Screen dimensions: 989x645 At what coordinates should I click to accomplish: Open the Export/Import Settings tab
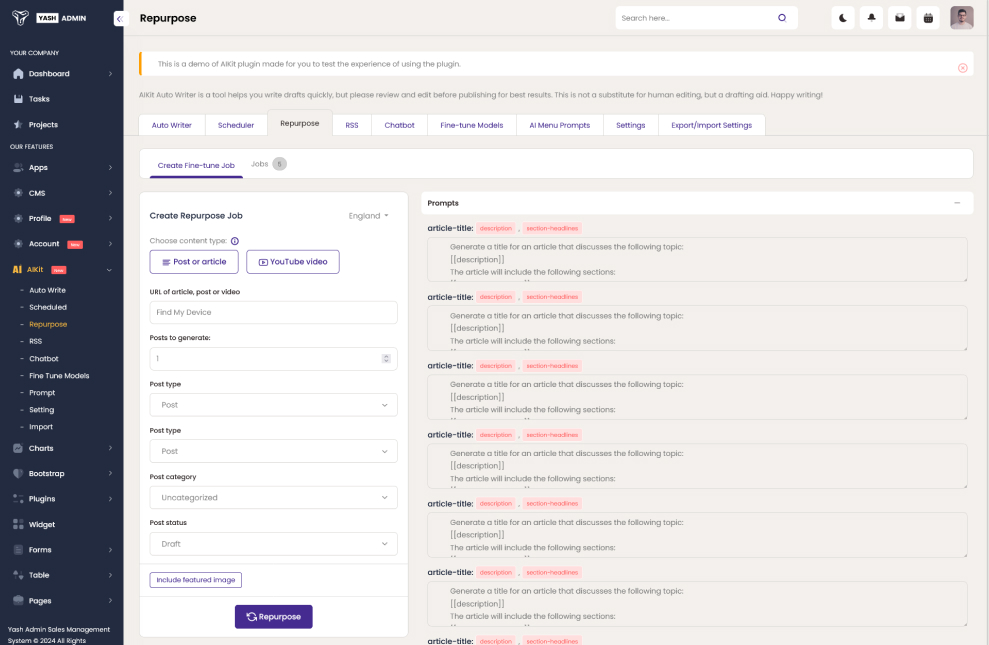coord(711,125)
